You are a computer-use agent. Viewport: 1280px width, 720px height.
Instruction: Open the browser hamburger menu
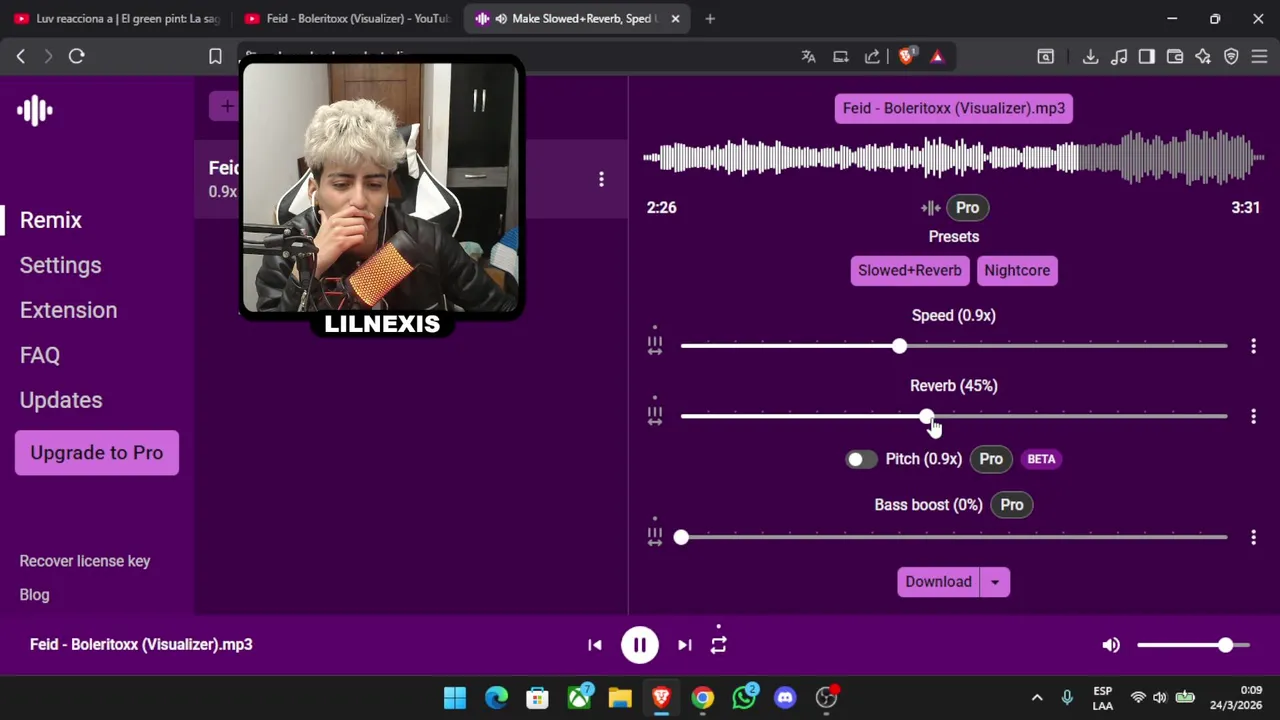pyautogui.click(x=1259, y=57)
